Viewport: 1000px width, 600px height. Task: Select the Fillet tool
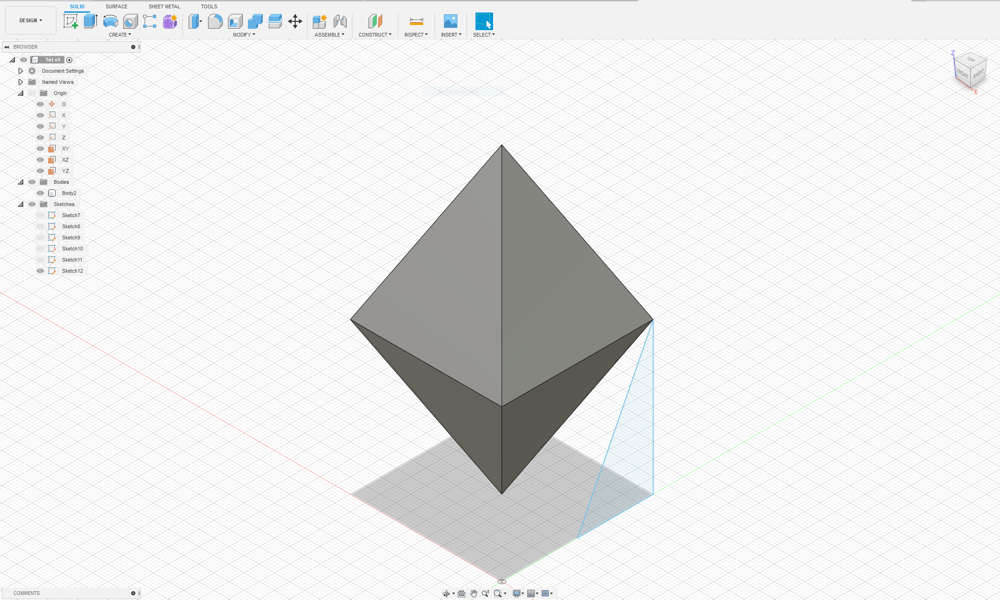(x=215, y=21)
